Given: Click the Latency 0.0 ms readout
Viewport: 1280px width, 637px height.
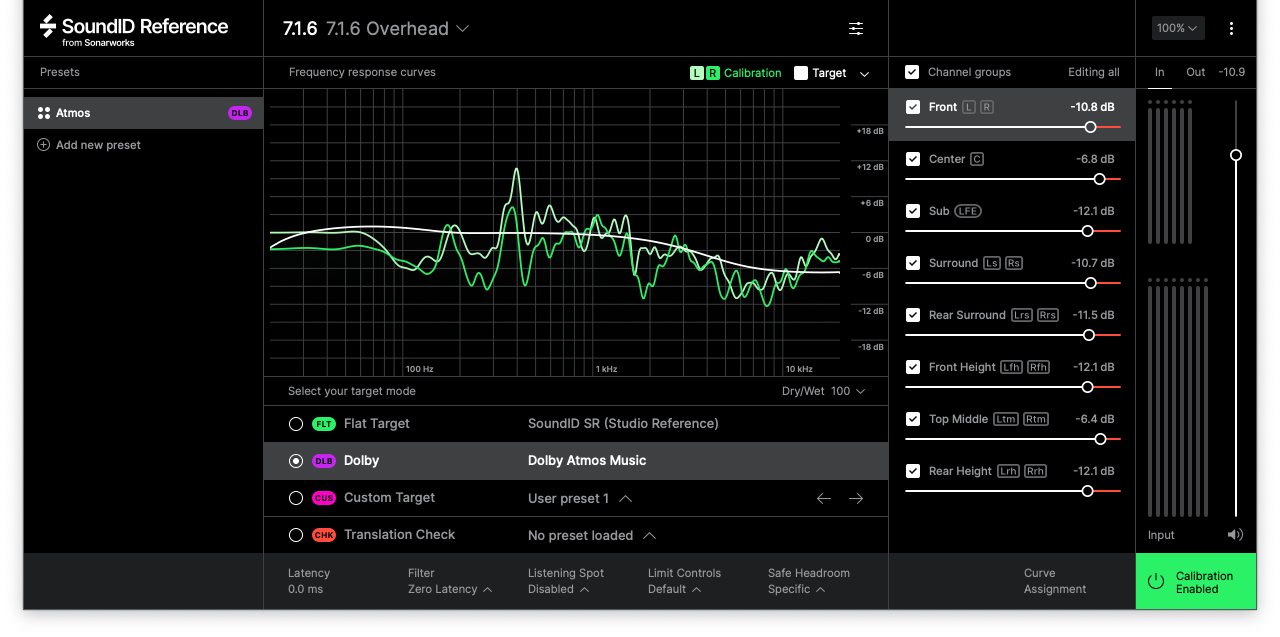Looking at the screenshot, I should coord(309,581).
